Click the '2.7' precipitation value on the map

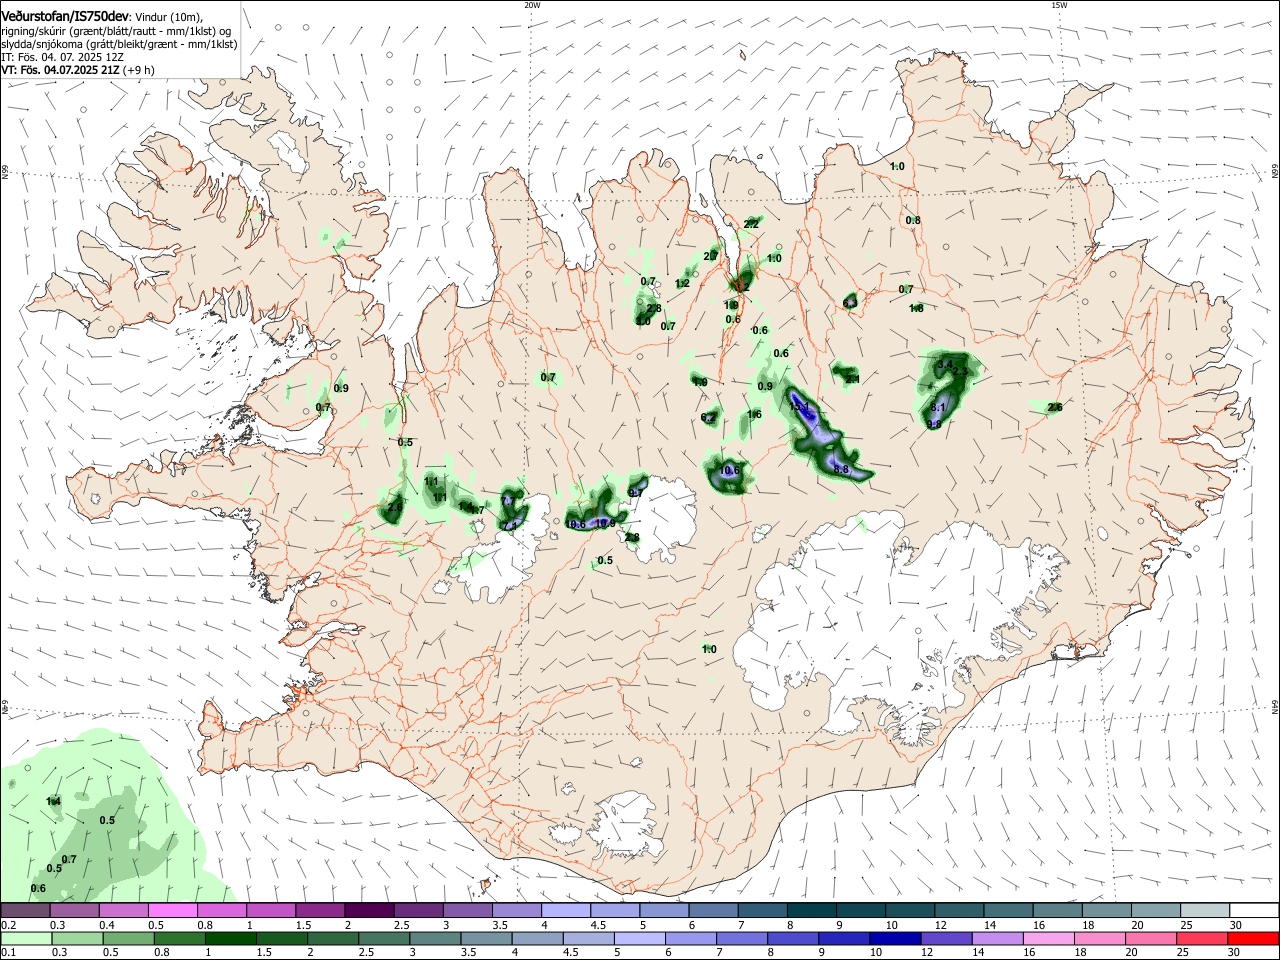(711, 257)
